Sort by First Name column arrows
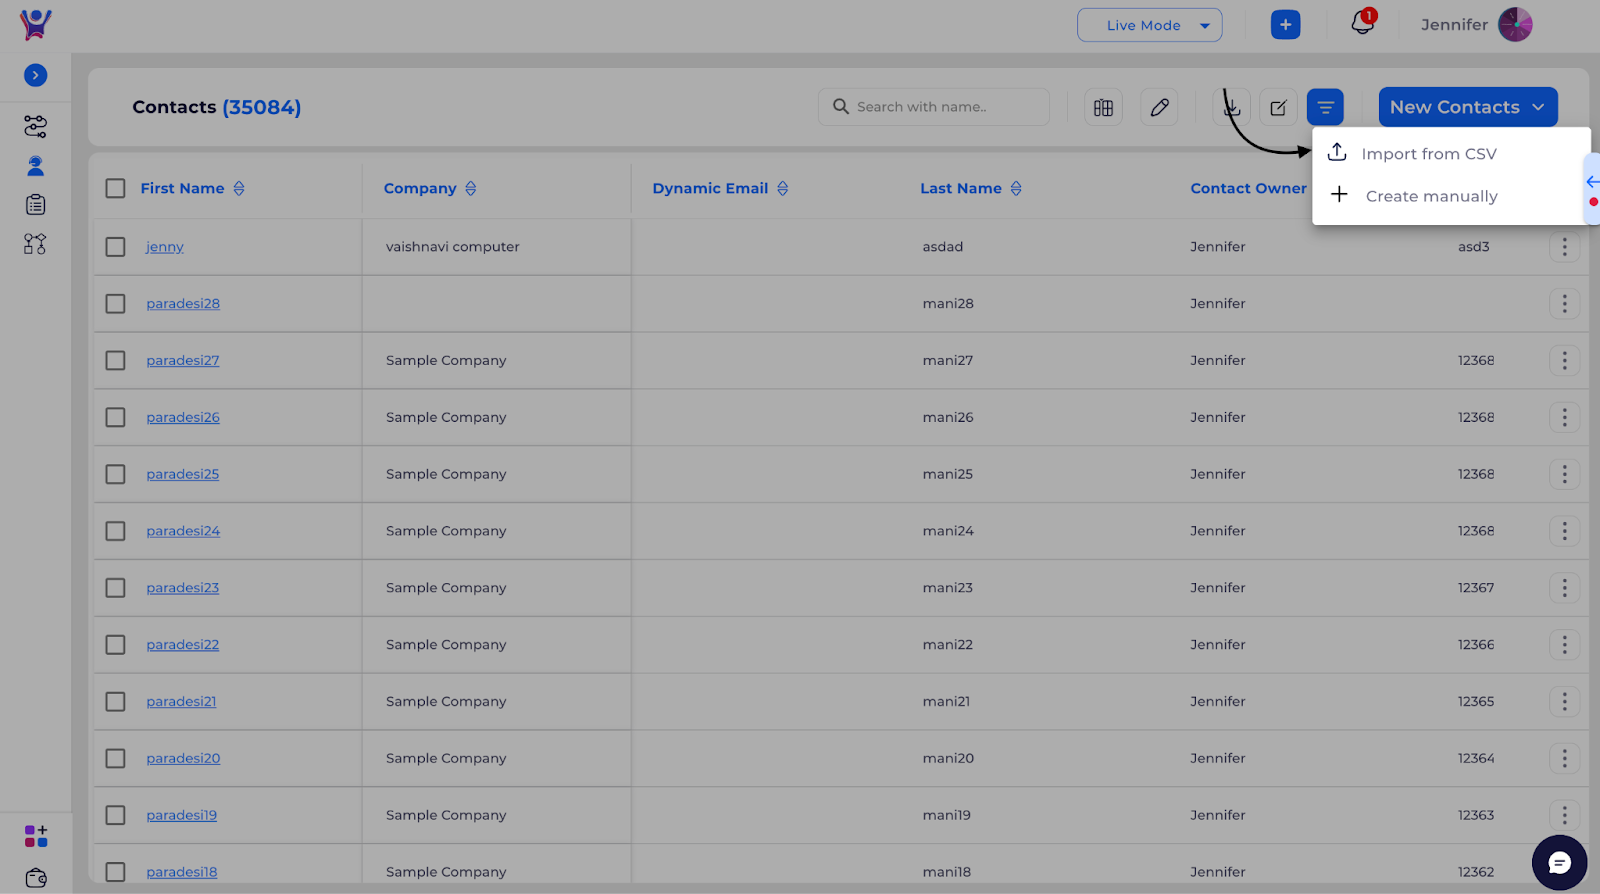Viewport: 1600px width, 894px height. pyautogui.click(x=239, y=188)
